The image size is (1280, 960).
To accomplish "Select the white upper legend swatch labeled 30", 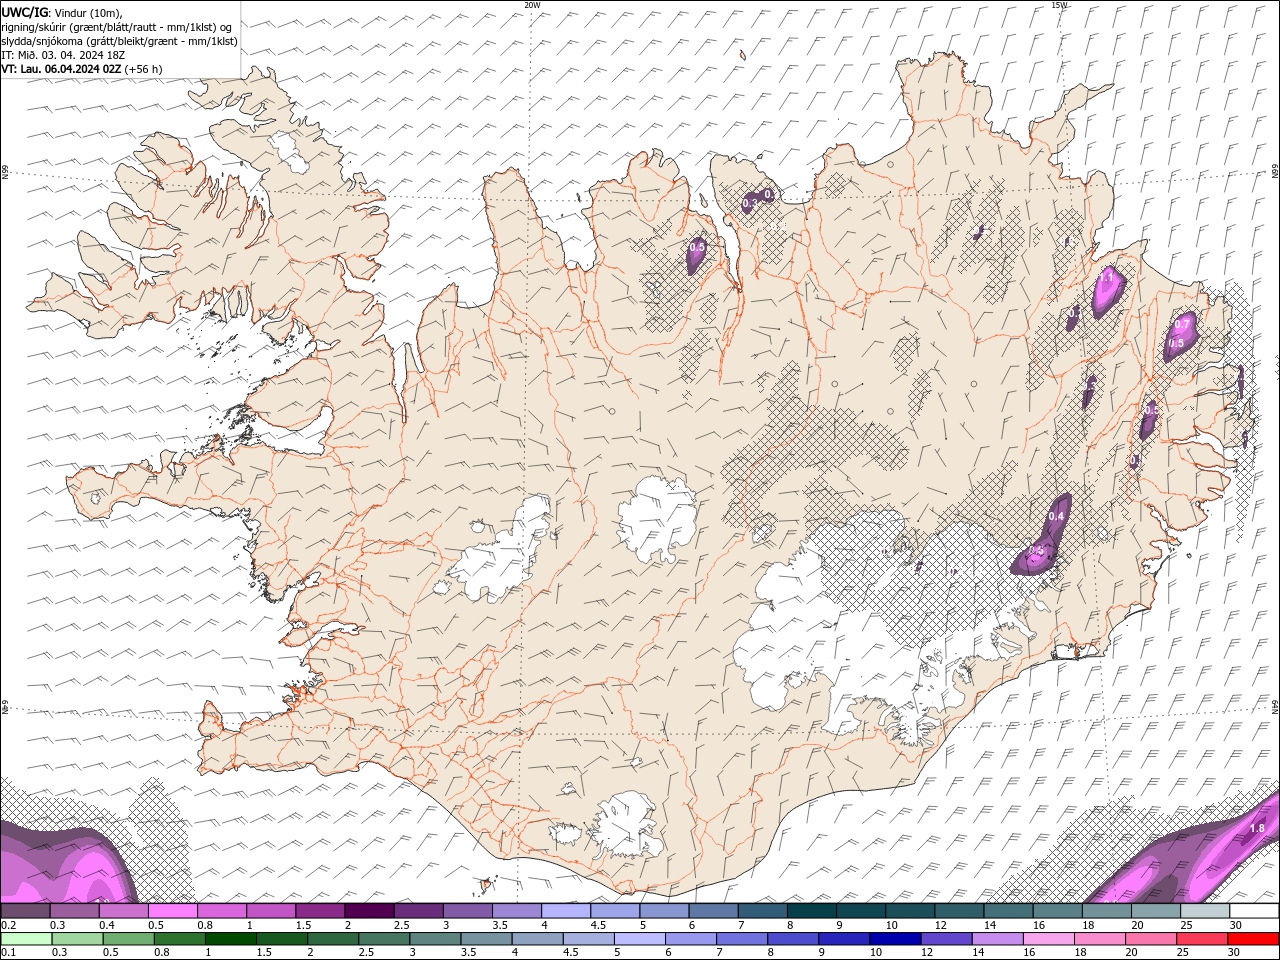I will pyautogui.click(x=1254, y=911).
